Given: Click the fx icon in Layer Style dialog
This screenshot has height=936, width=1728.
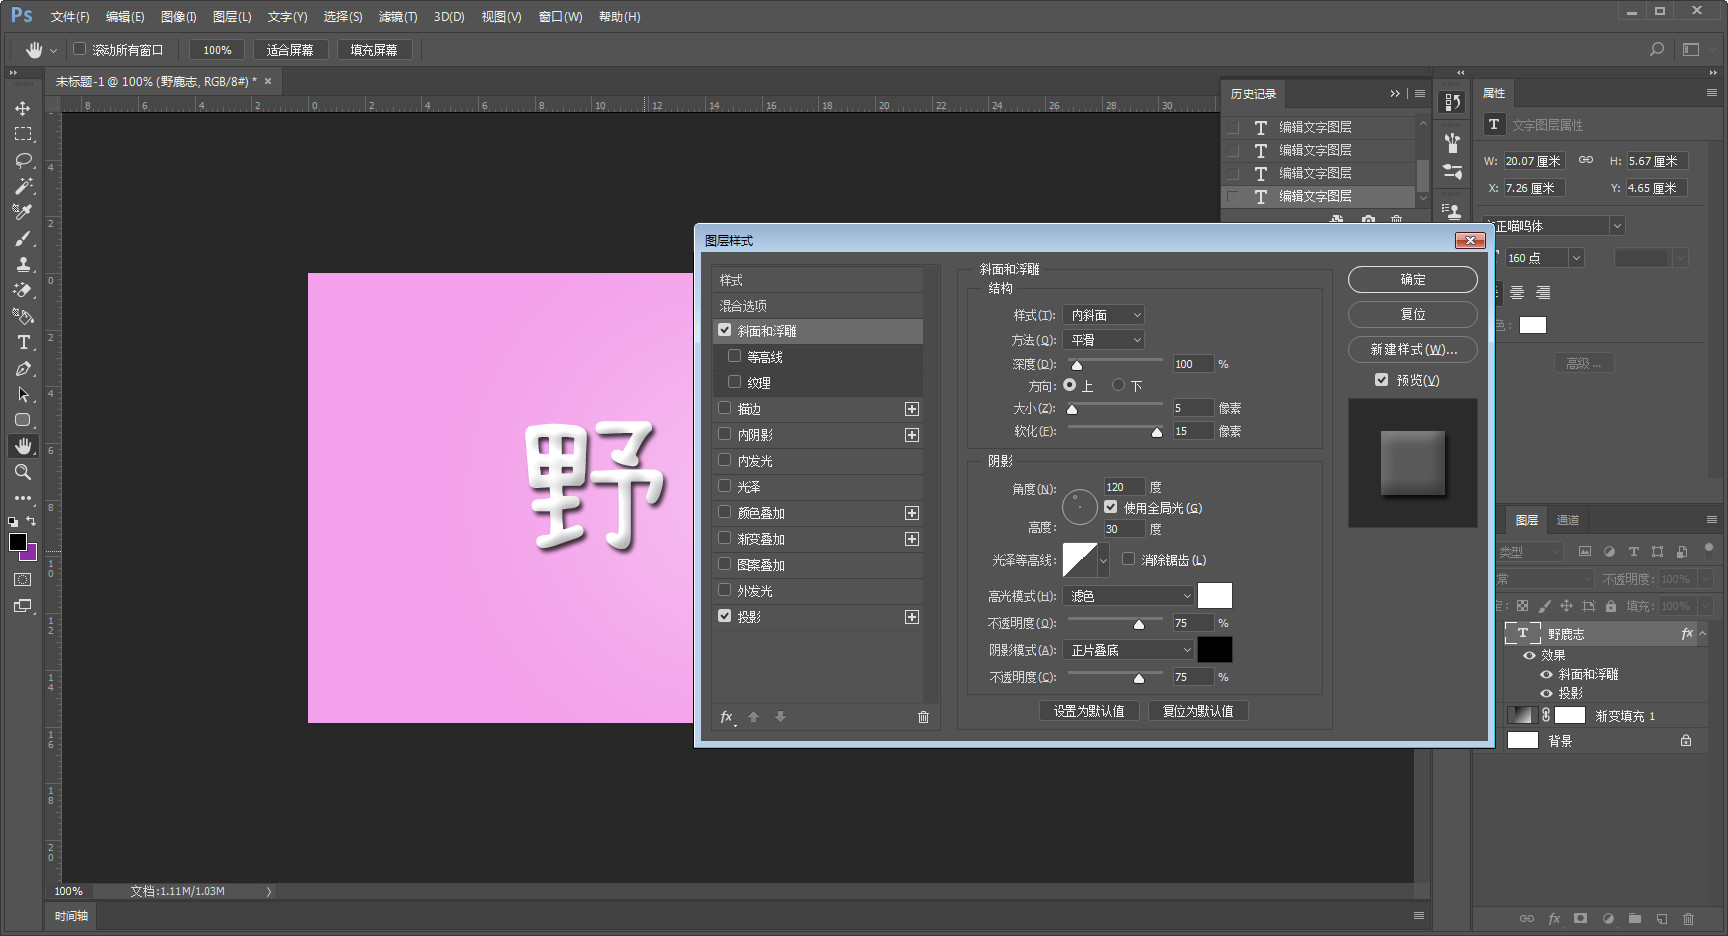Looking at the screenshot, I should (x=727, y=717).
